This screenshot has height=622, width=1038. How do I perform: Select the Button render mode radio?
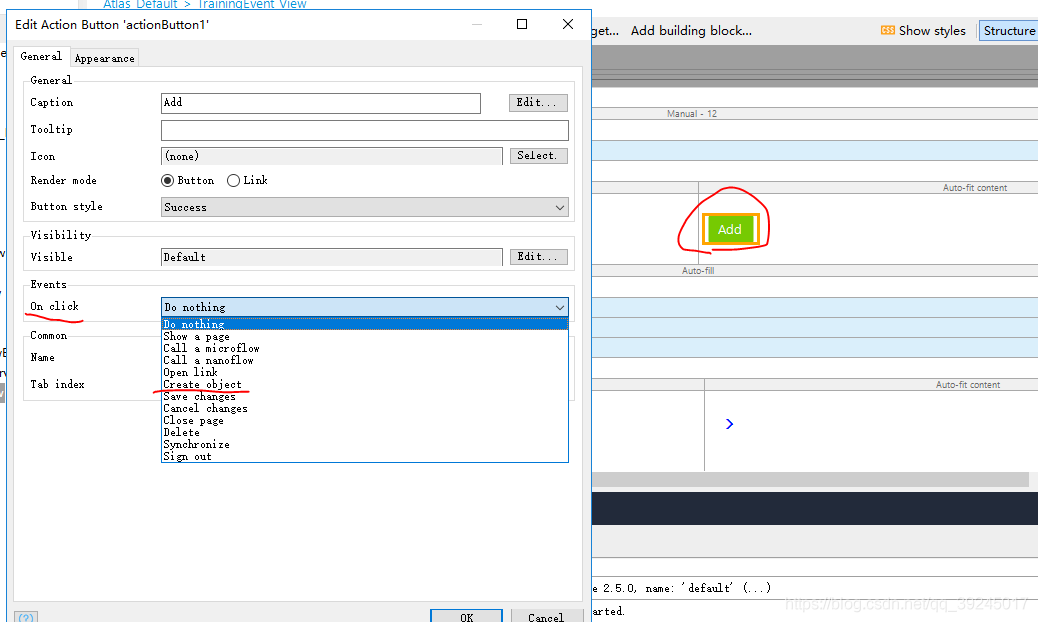coord(168,181)
